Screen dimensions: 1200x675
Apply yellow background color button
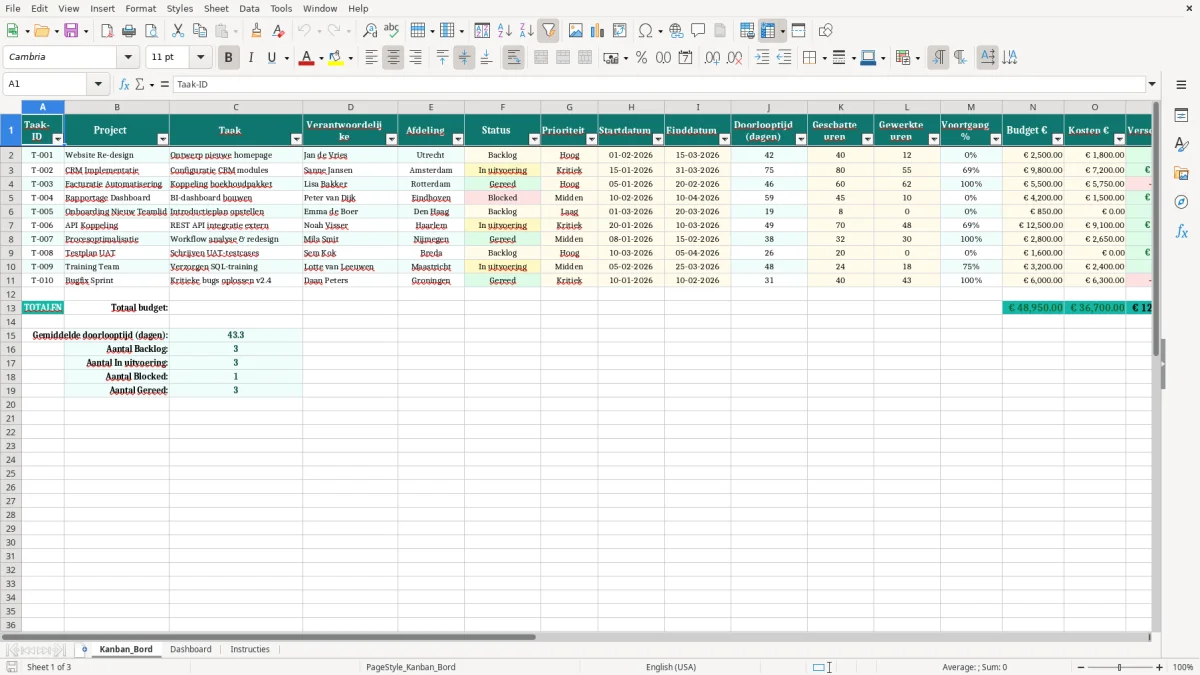click(336, 58)
